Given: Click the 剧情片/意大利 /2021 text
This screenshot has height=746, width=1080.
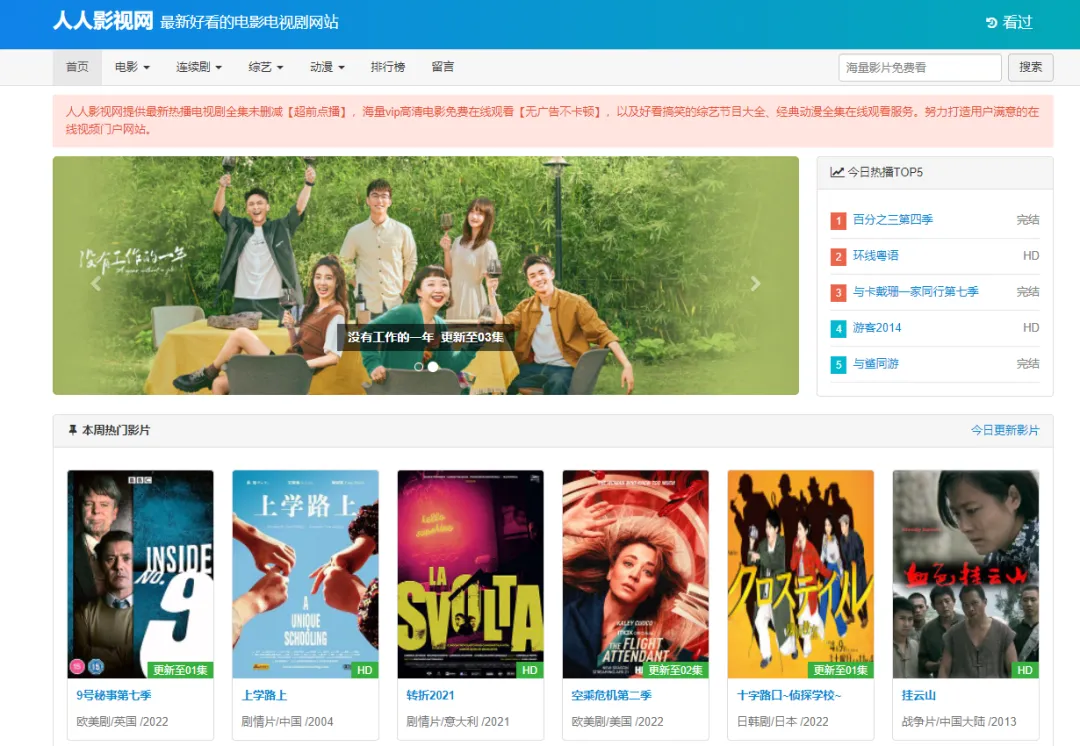Looking at the screenshot, I should (x=457, y=722).
